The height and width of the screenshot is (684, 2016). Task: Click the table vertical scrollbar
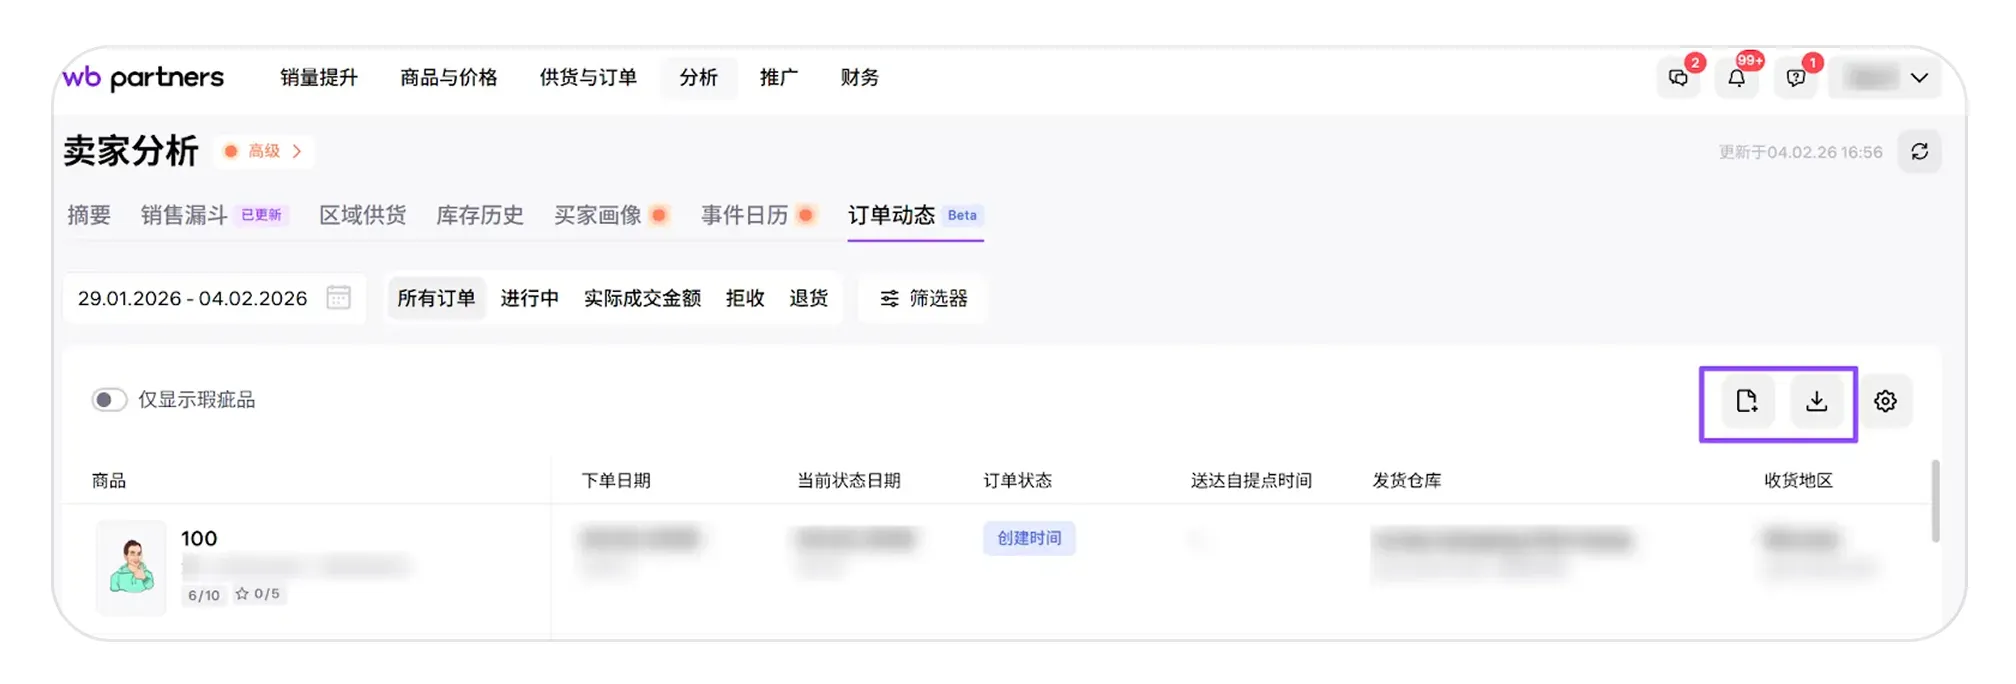(1935, 502)
